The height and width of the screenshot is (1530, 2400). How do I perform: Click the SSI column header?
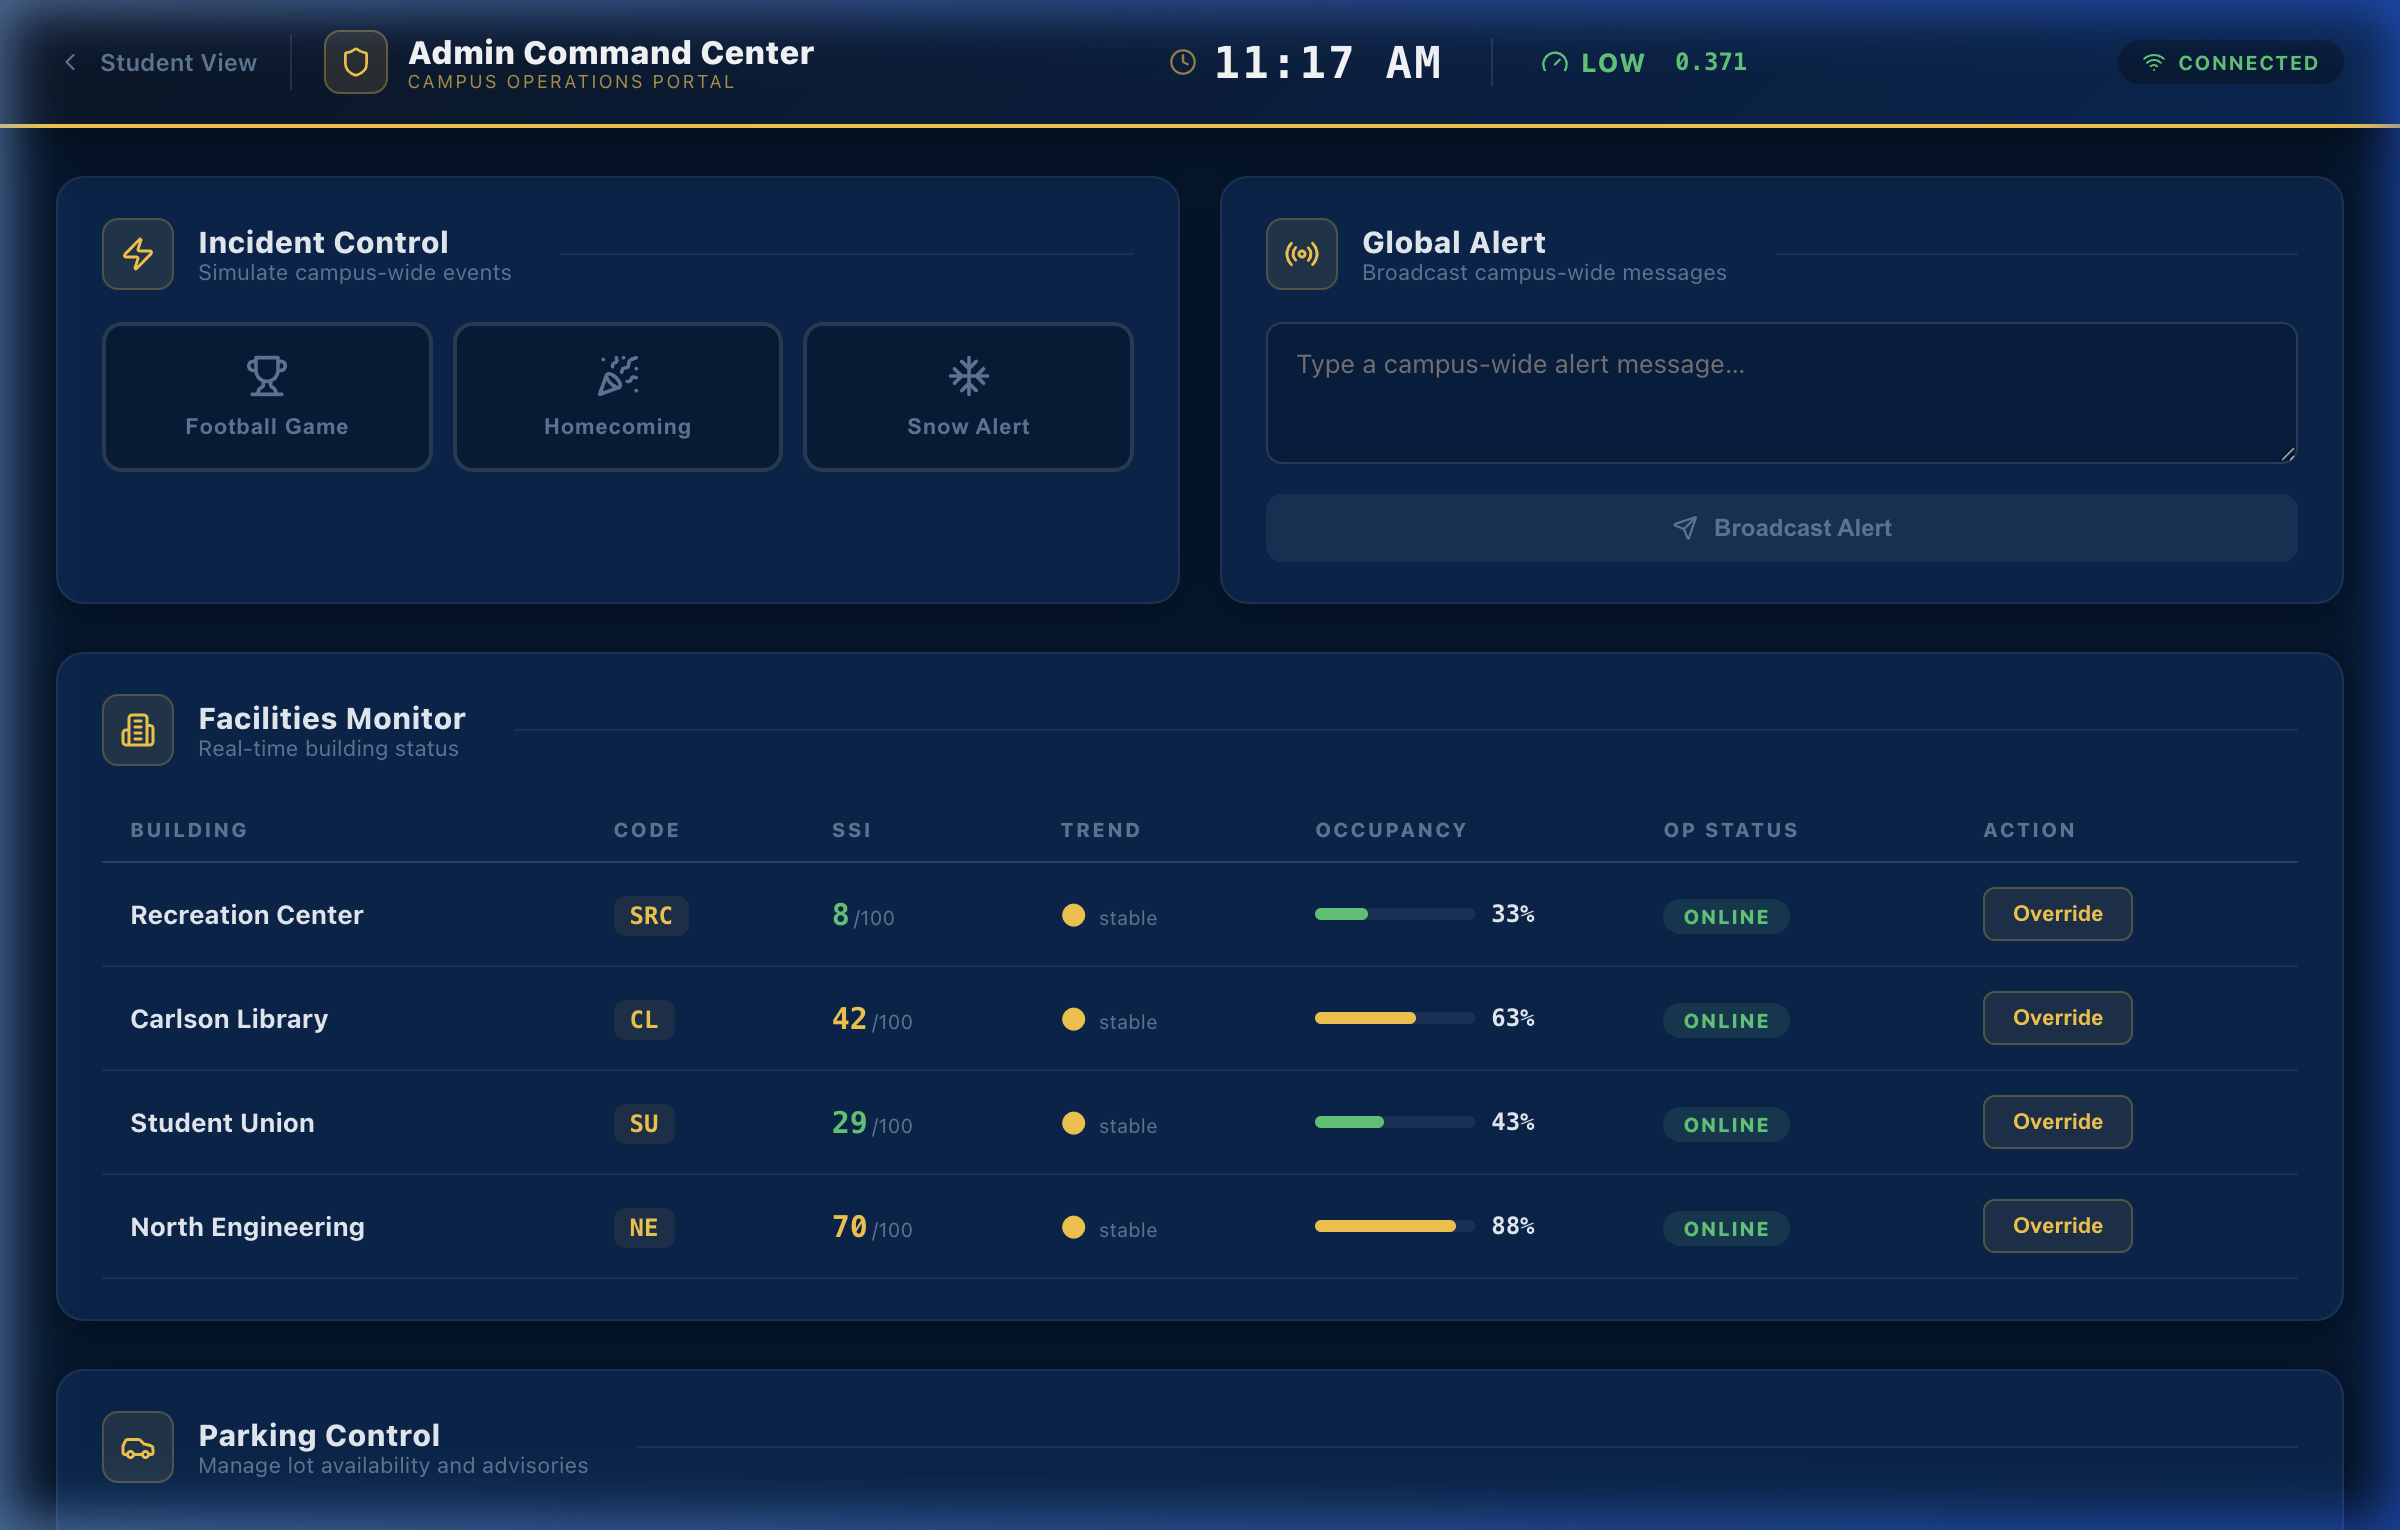click(852, 830)
